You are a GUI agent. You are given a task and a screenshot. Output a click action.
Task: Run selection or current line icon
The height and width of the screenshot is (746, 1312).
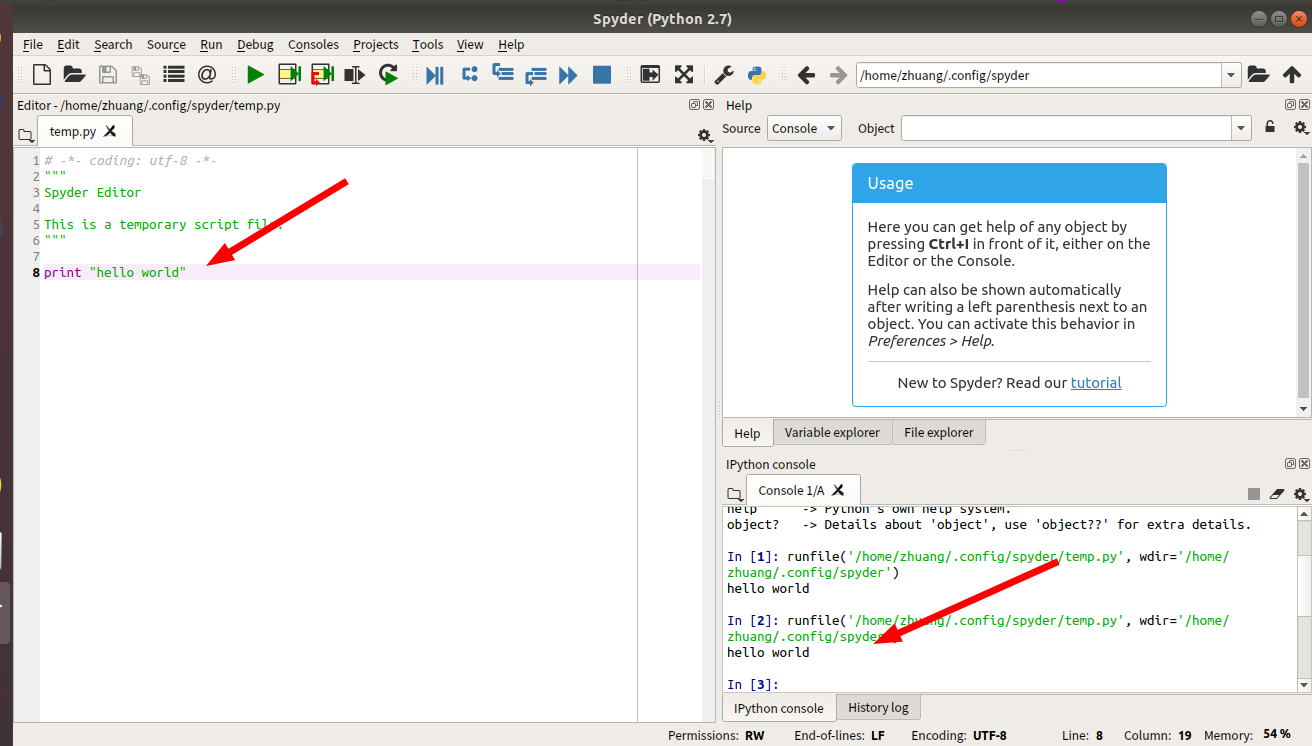355,74
